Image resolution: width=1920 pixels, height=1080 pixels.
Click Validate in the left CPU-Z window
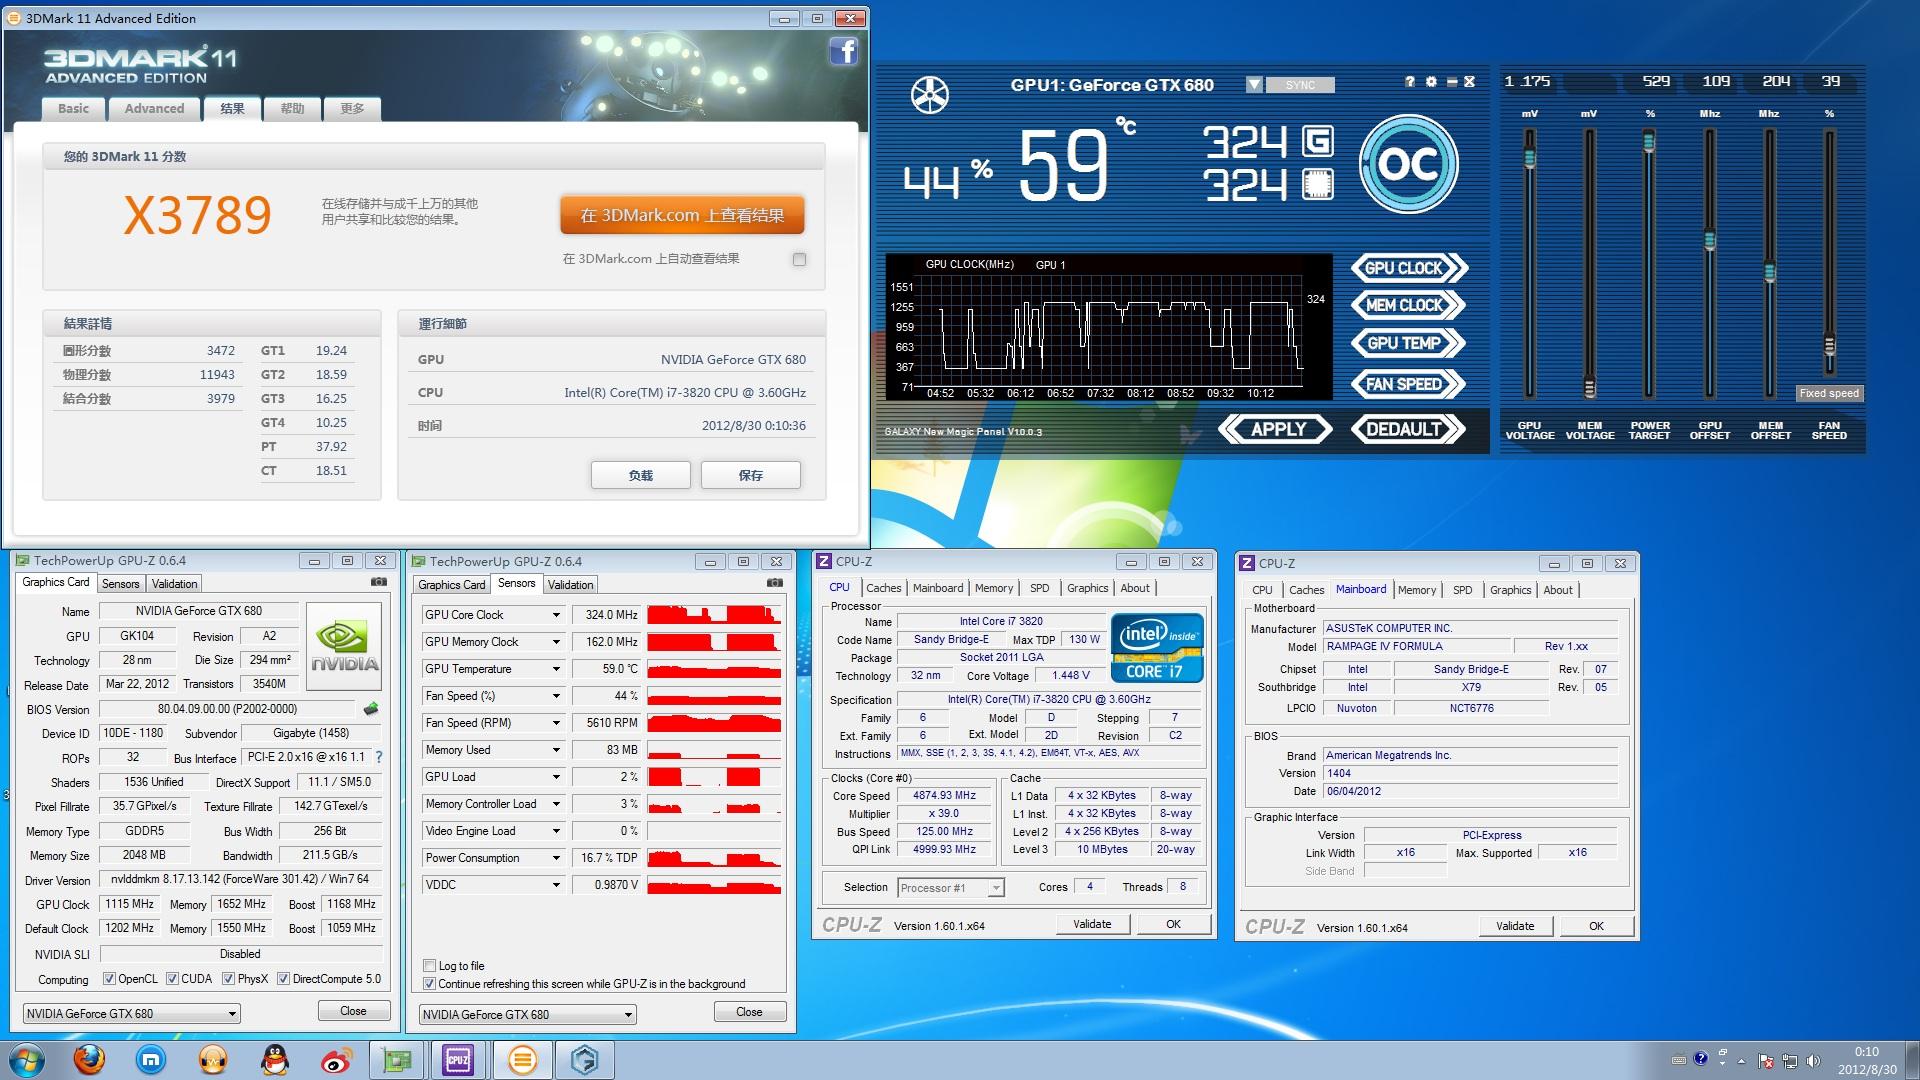click(x=1092, y=924)
